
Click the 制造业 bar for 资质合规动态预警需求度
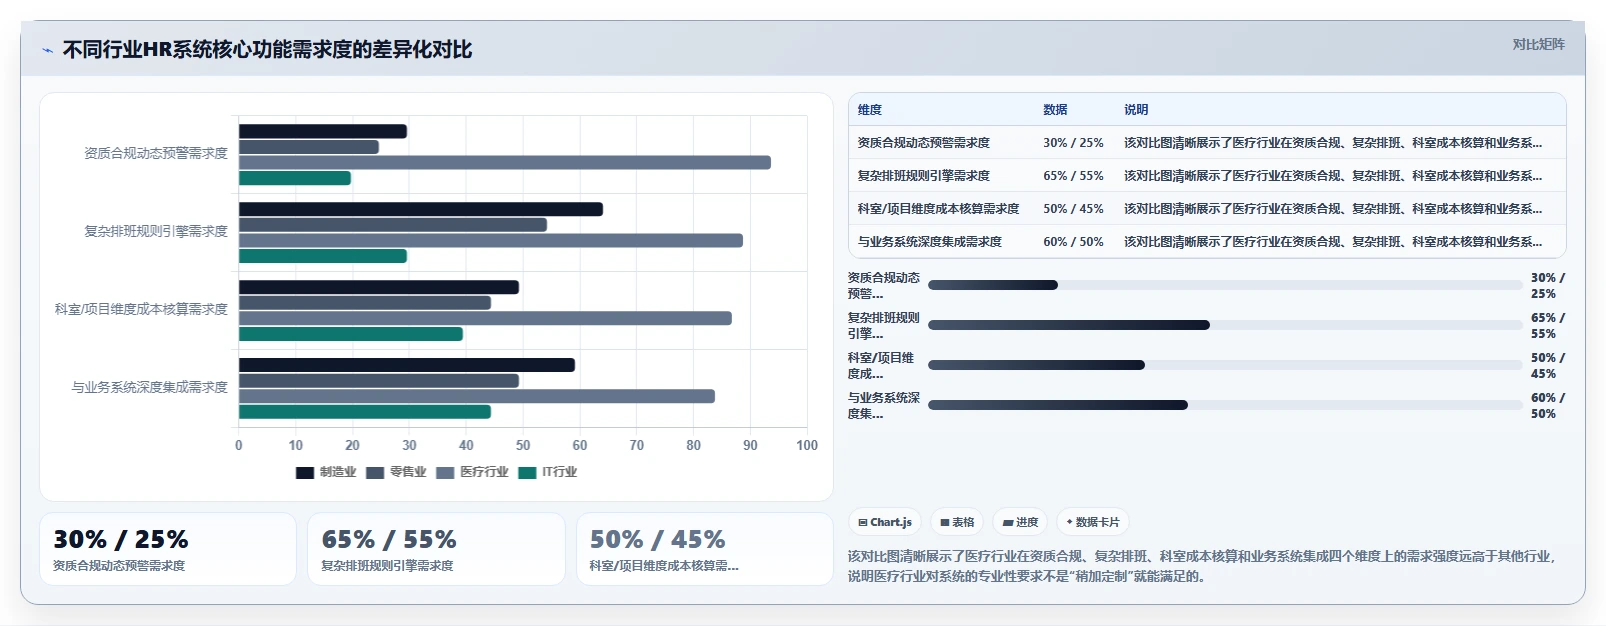(323, 131)
